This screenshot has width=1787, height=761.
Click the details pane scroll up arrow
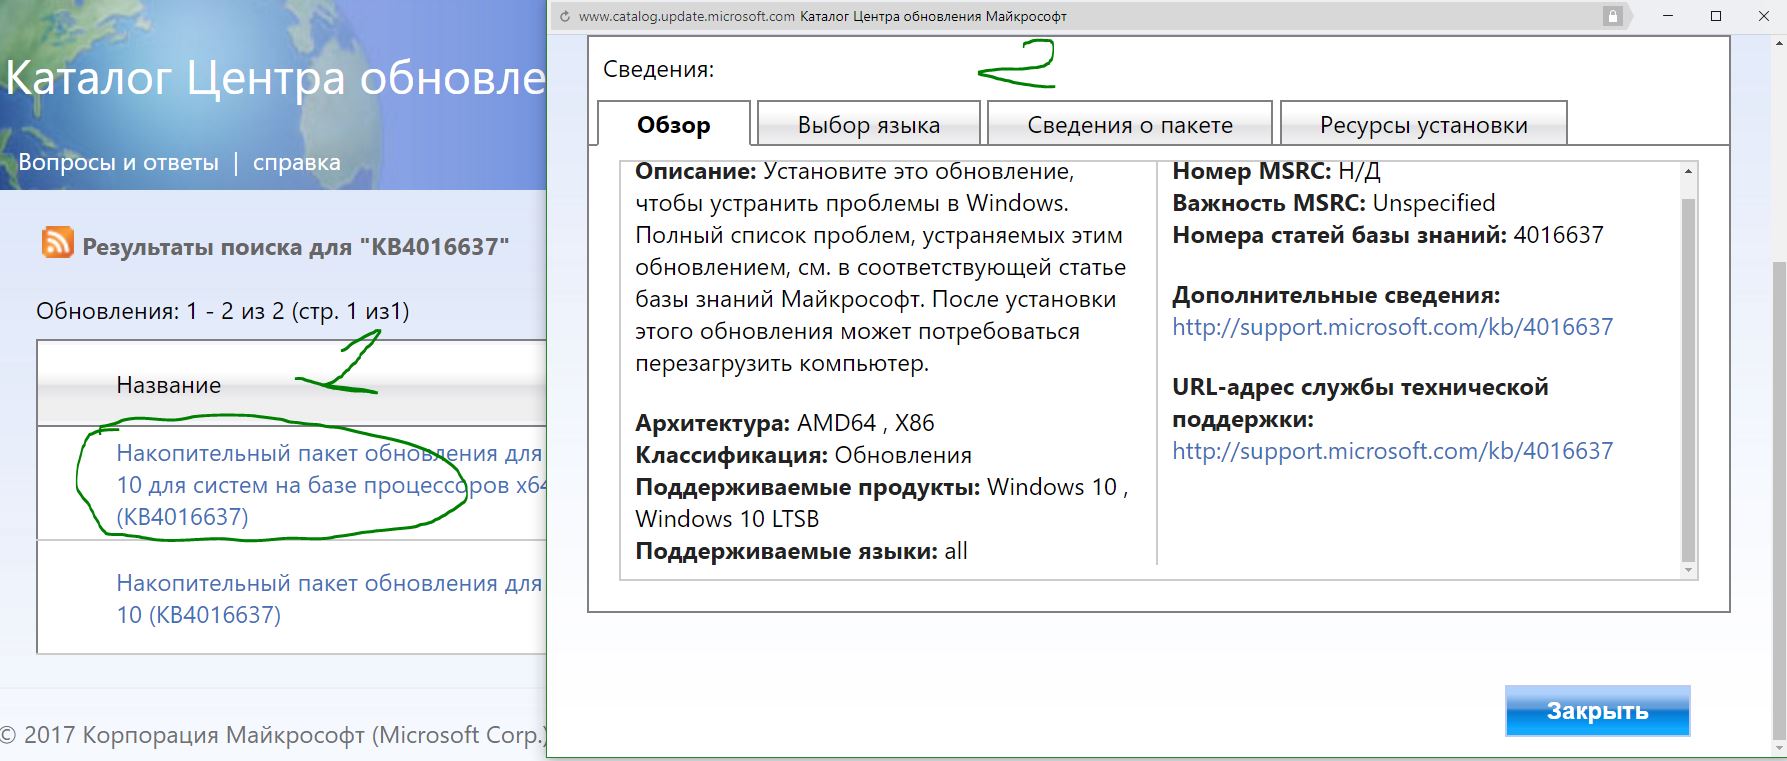pyautogui.click(x=1688, y=172)
